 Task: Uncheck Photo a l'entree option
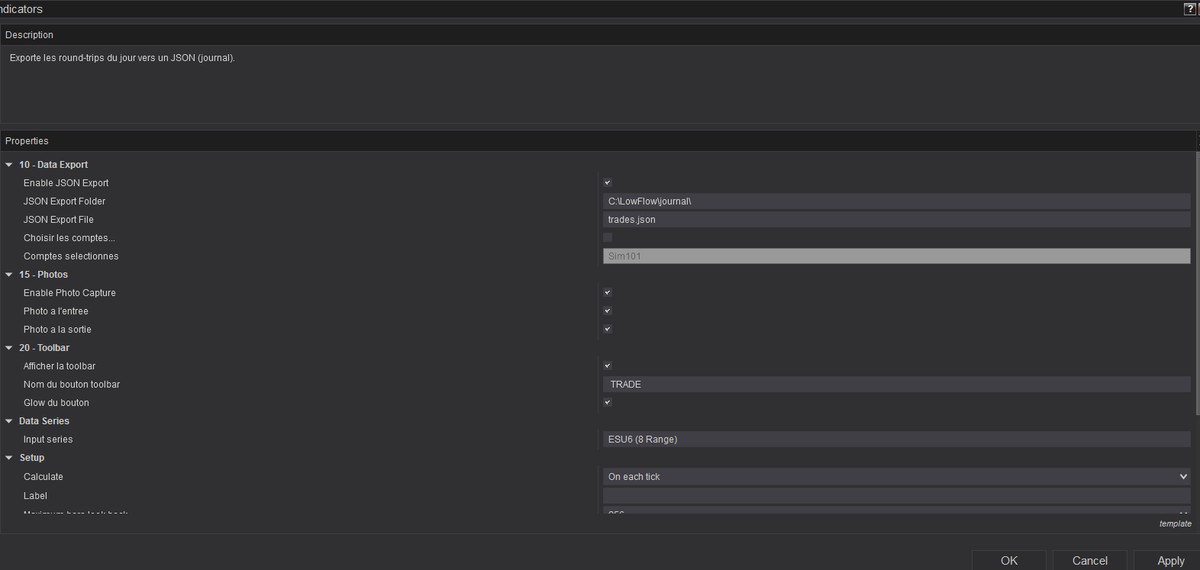coord(607,311)
